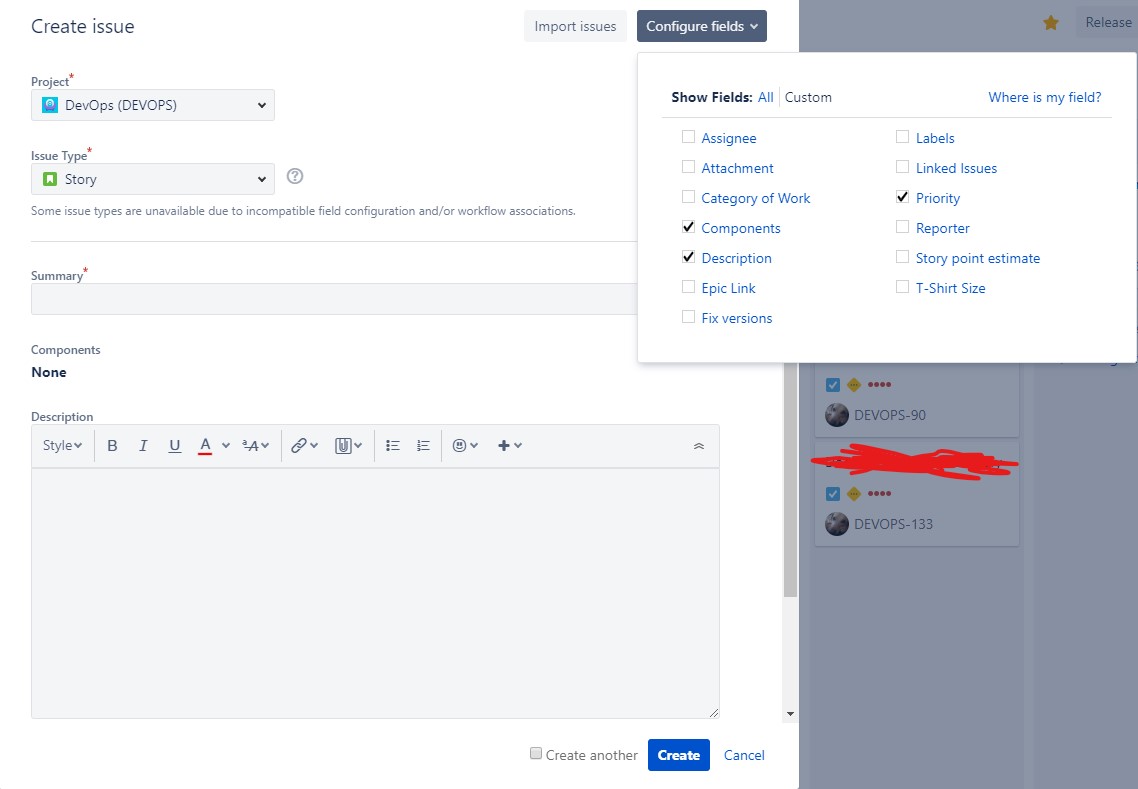1138x789 pixels.
Task: Collapse the editor toolbar with double chevron
Action: [x=699, y=446]
